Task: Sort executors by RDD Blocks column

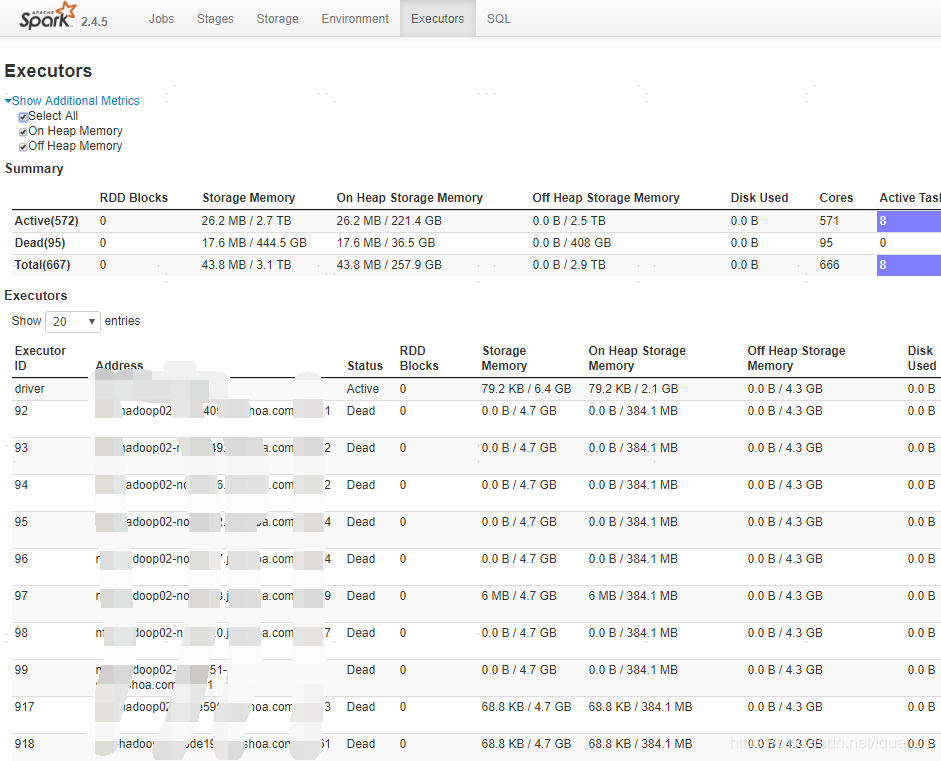Action: click(419, 358)
